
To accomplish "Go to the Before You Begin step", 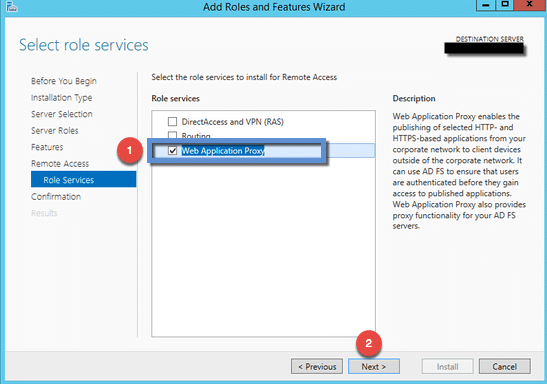I will click(x=63, y=81).
